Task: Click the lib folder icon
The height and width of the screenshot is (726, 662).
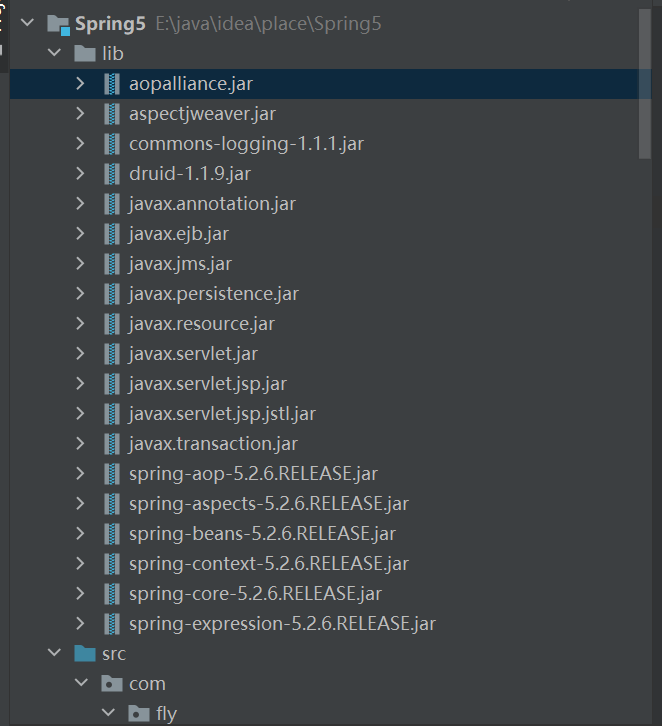Action: click(x=85, y=53)
